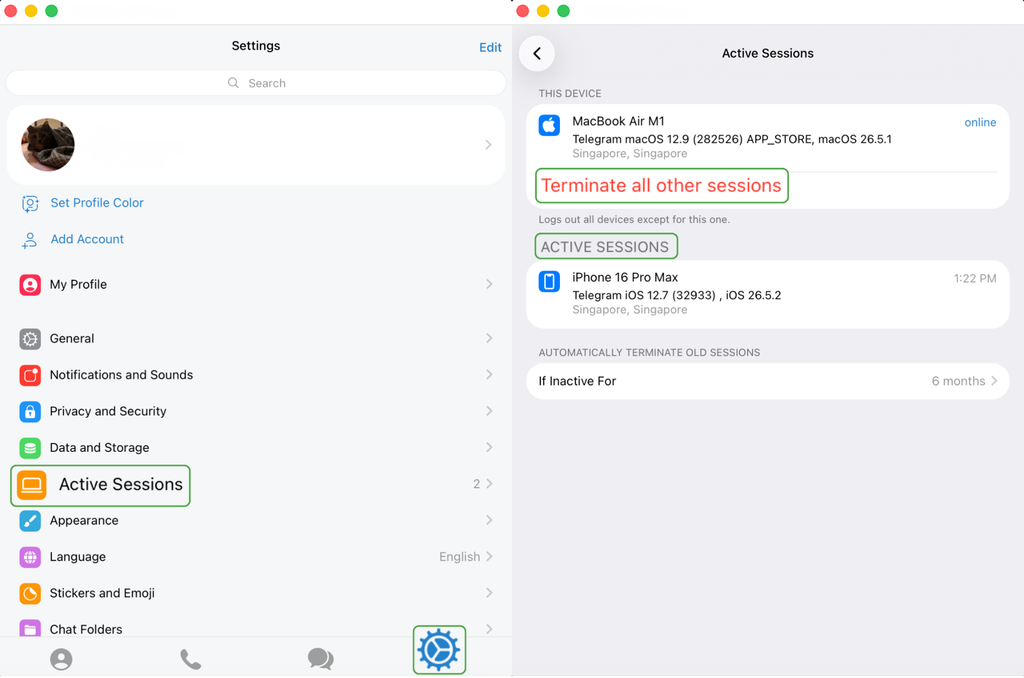Open the Appearance settings item

tap(256, 521)
